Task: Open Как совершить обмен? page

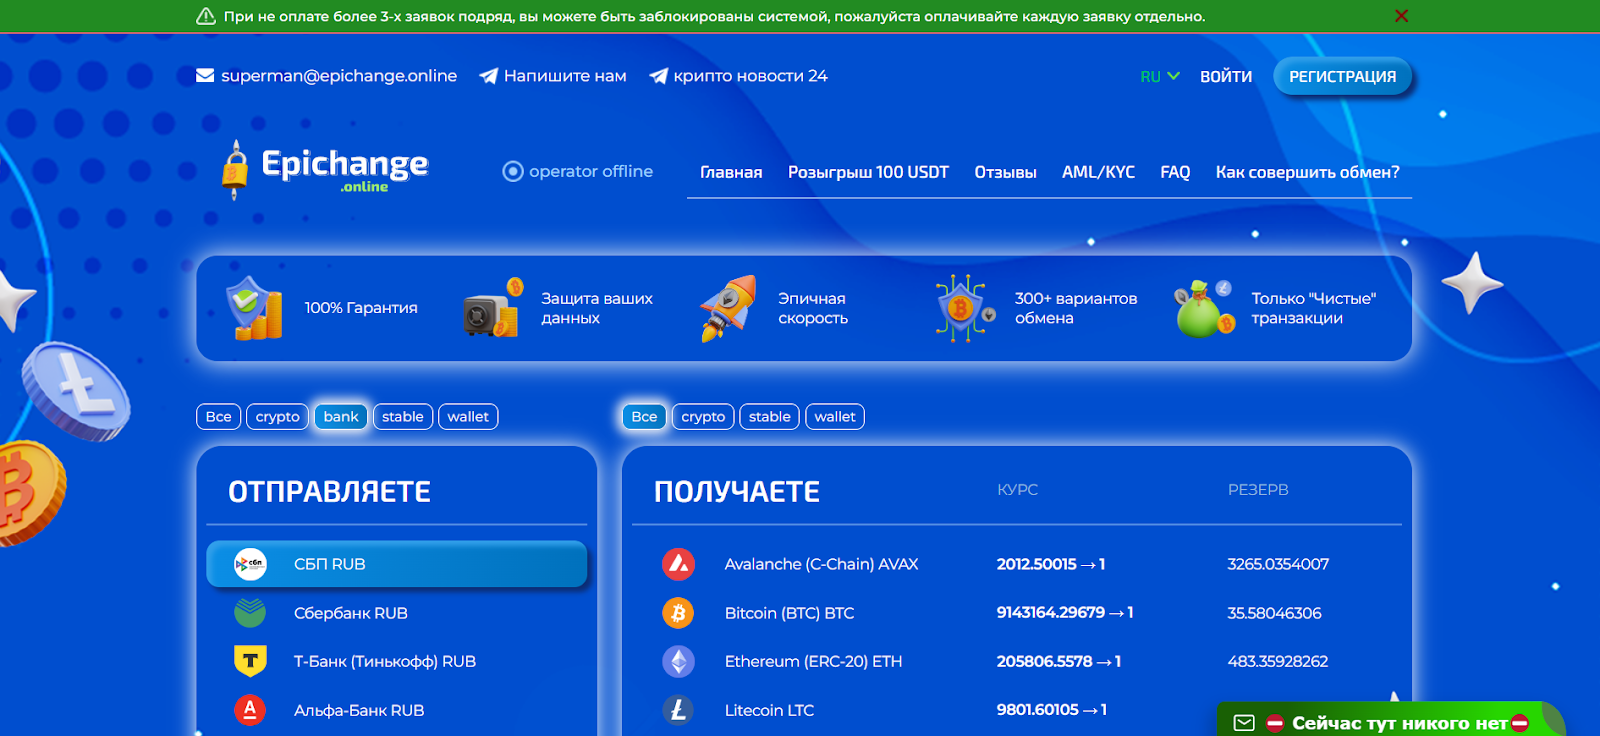Action: tap(1307, 172)
